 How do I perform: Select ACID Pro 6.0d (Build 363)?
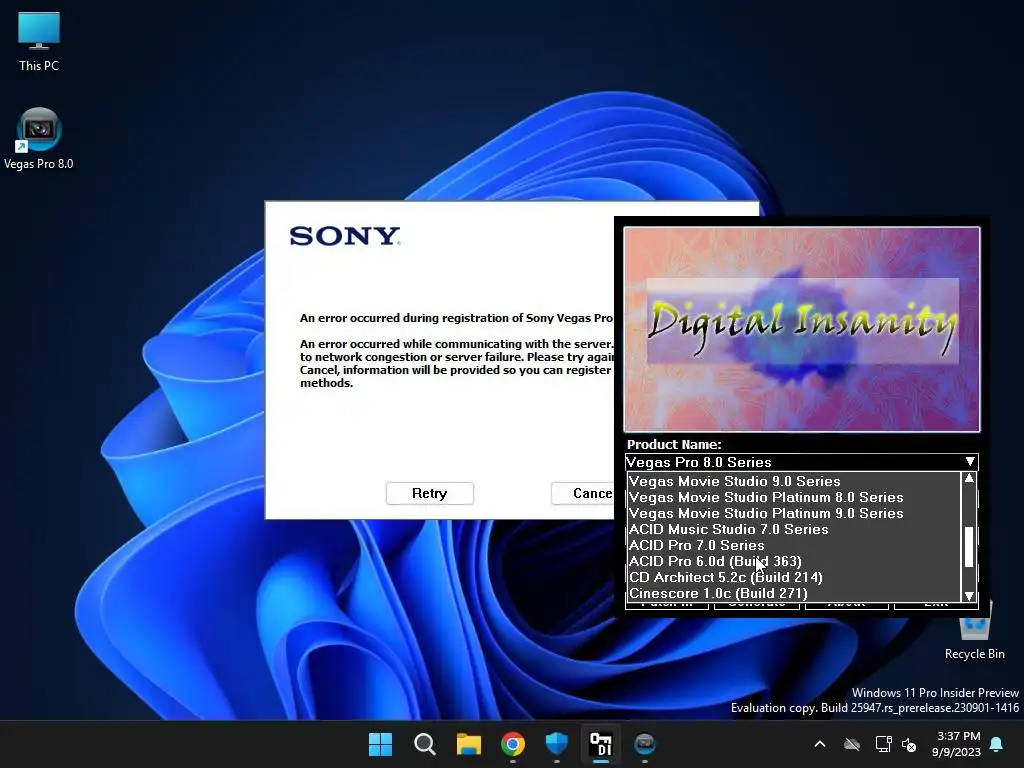click(x=793, y=561)
